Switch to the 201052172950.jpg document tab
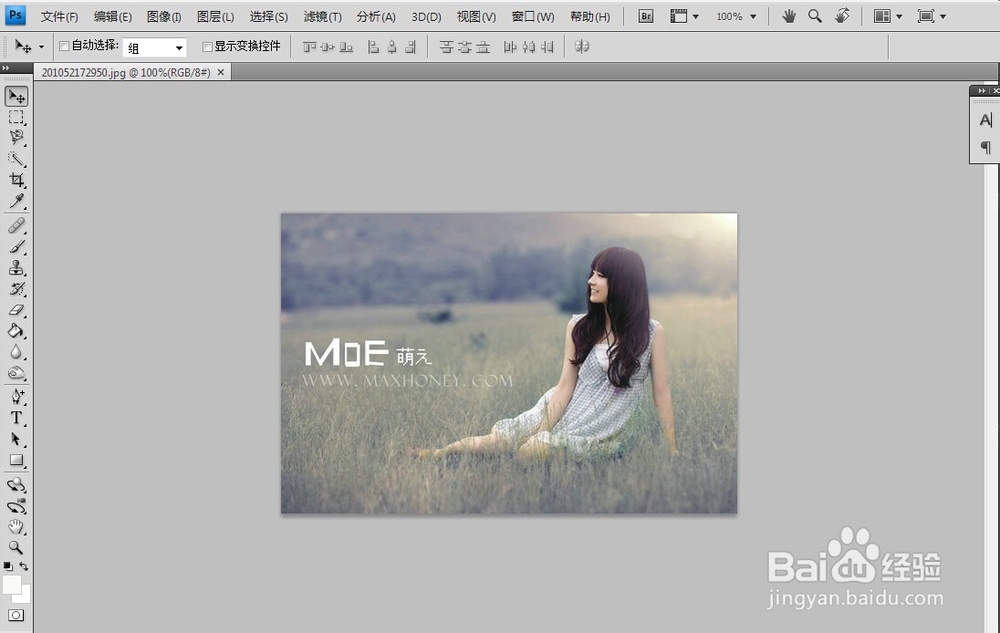This screenshot has height=633, width=1000. click(126, 73)
